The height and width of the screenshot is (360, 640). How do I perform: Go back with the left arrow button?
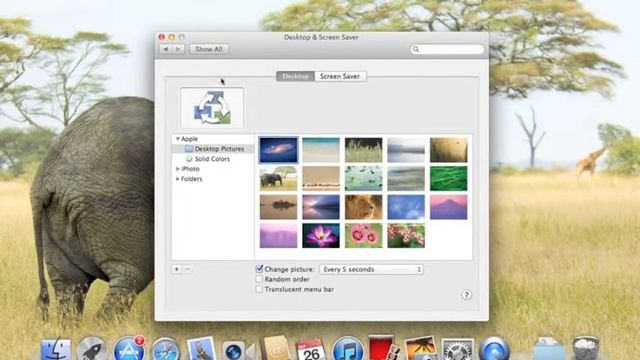coord(166,49)
